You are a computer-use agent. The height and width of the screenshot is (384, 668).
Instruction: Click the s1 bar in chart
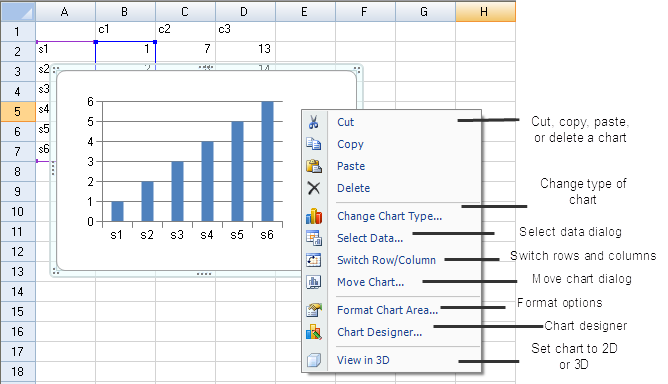click(x=117, y=211)
